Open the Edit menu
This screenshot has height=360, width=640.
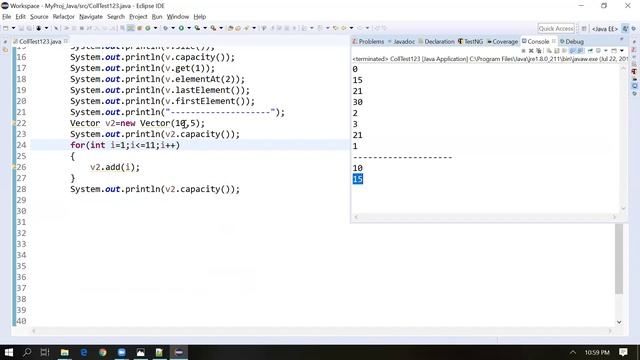point(20,17)
